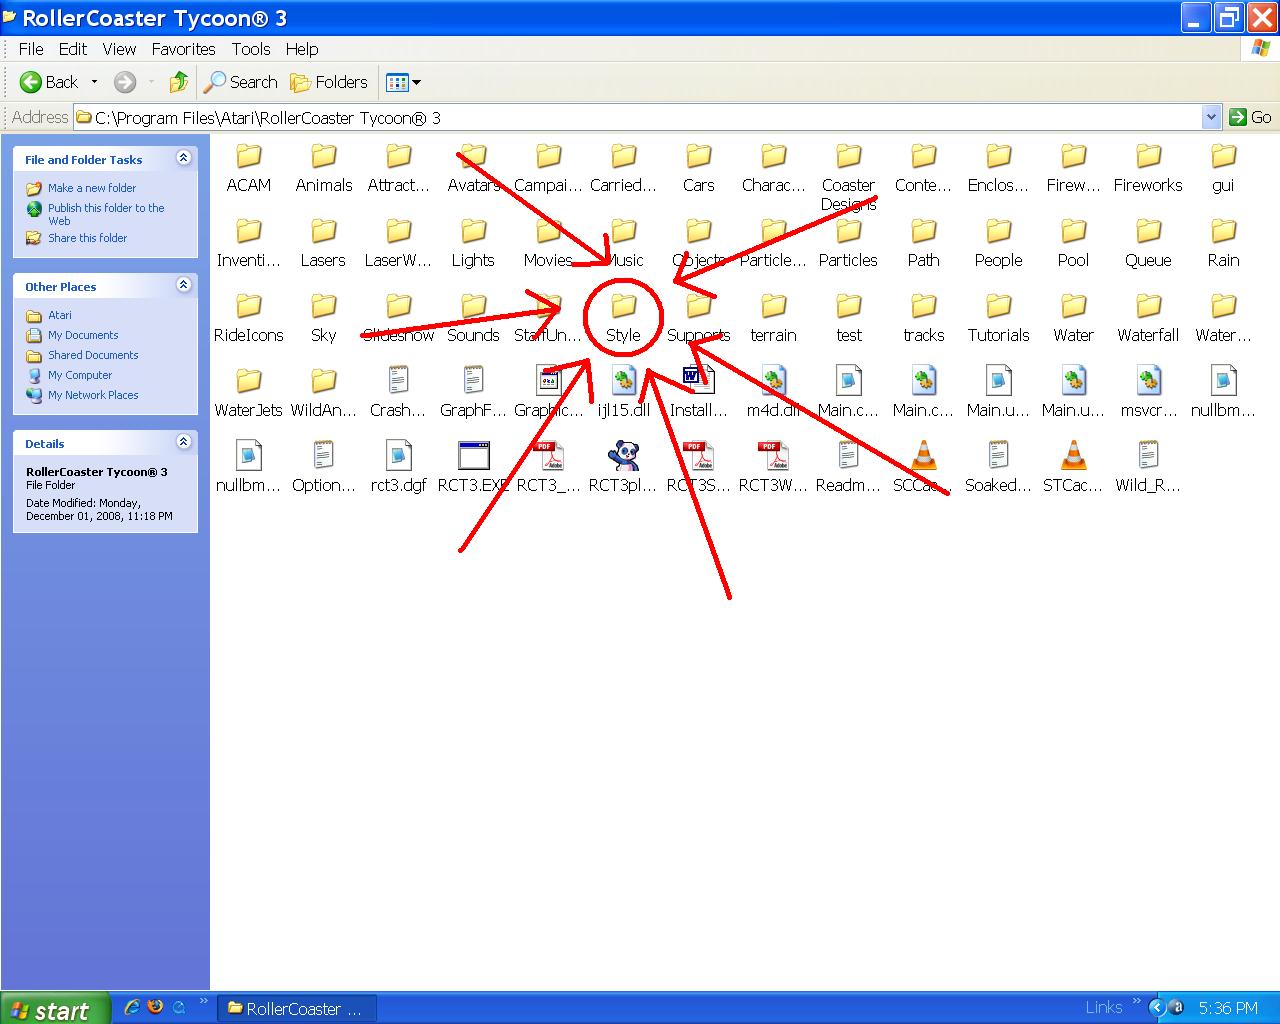Open the Favorites menu
The image size is (1280, 1024).
(x=183, y=48)
